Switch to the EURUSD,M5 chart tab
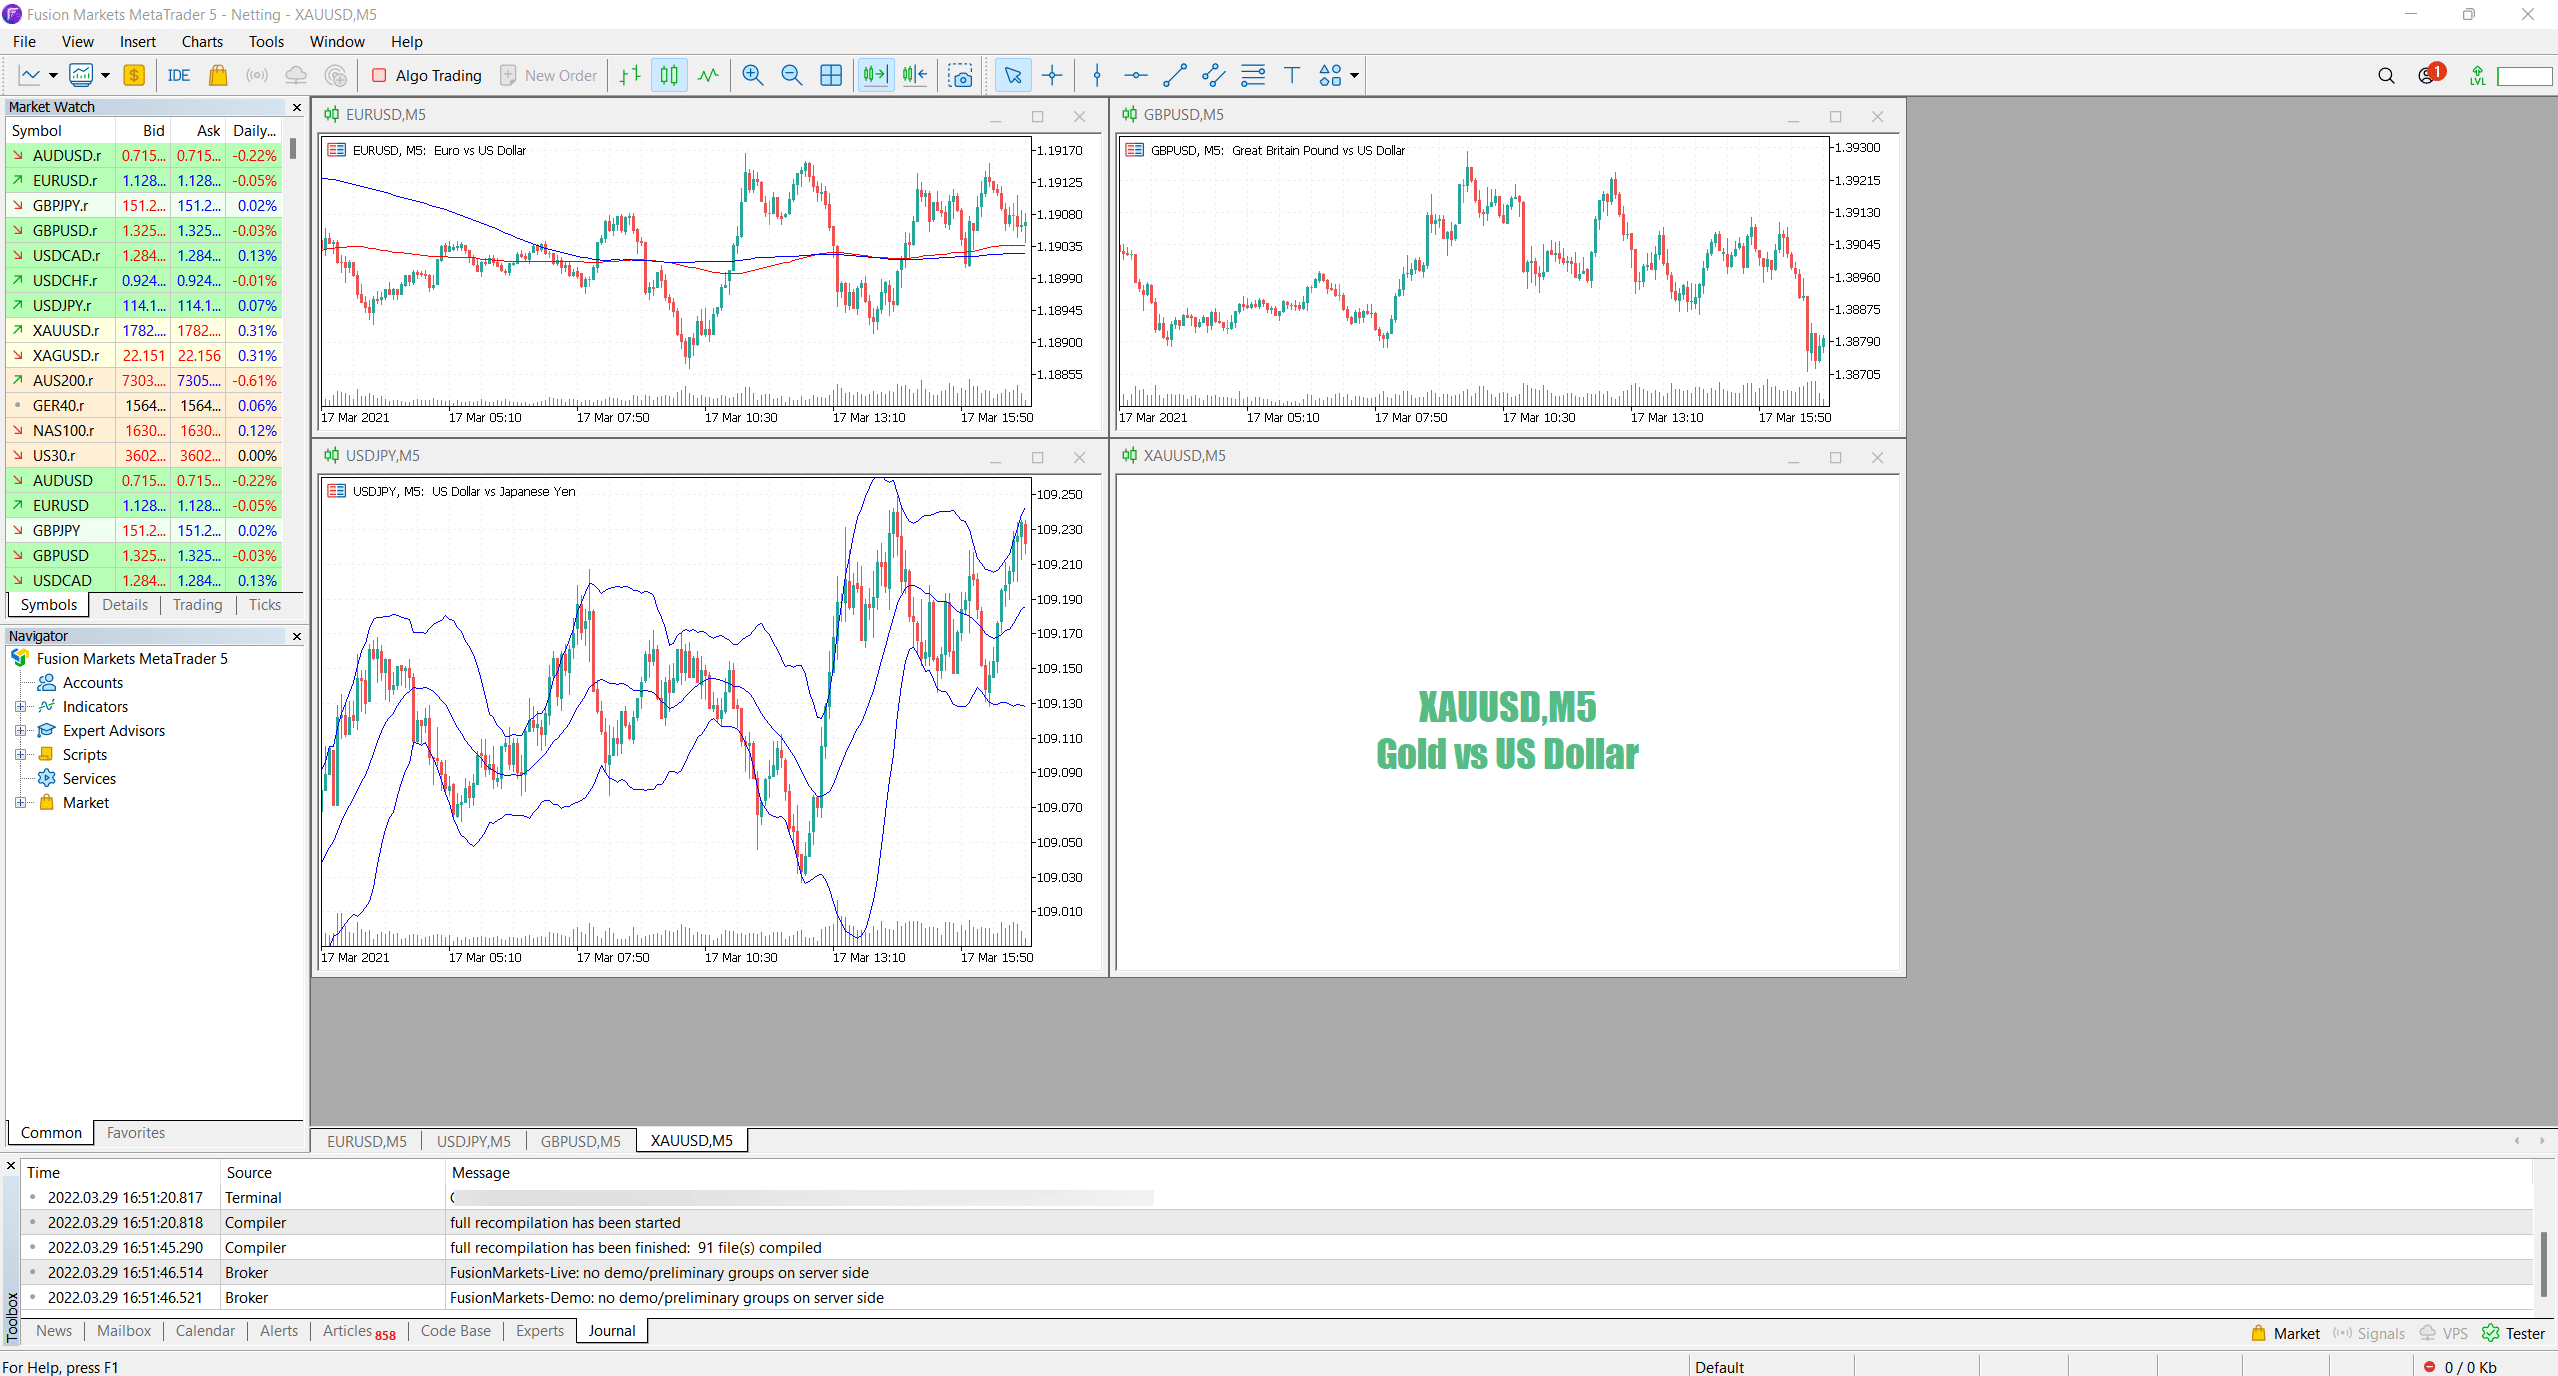The image size is (2558, 1376). [368, 1140]
